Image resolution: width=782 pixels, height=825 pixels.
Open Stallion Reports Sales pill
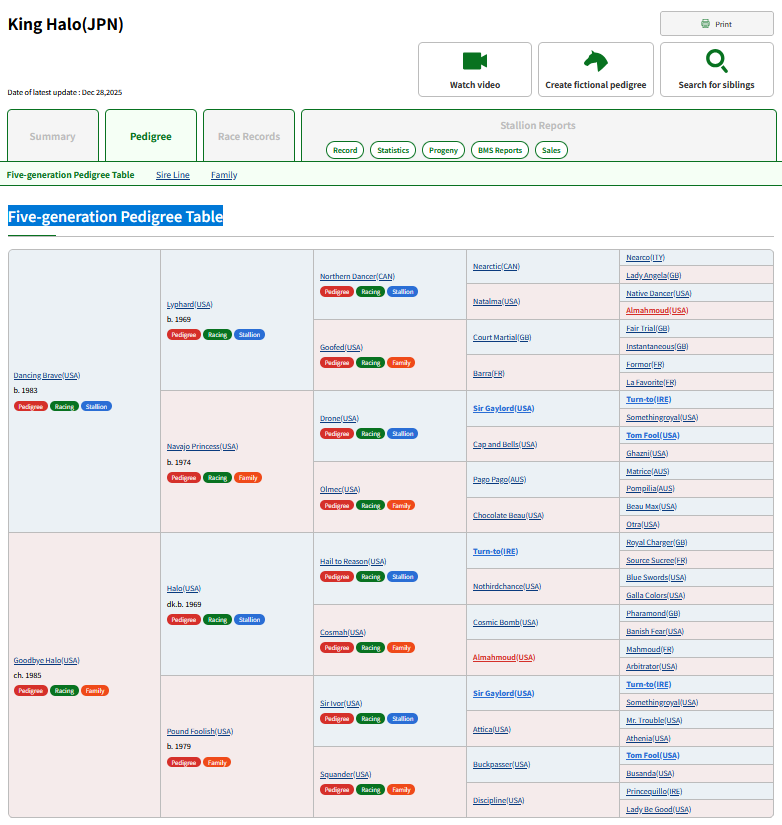551,150
